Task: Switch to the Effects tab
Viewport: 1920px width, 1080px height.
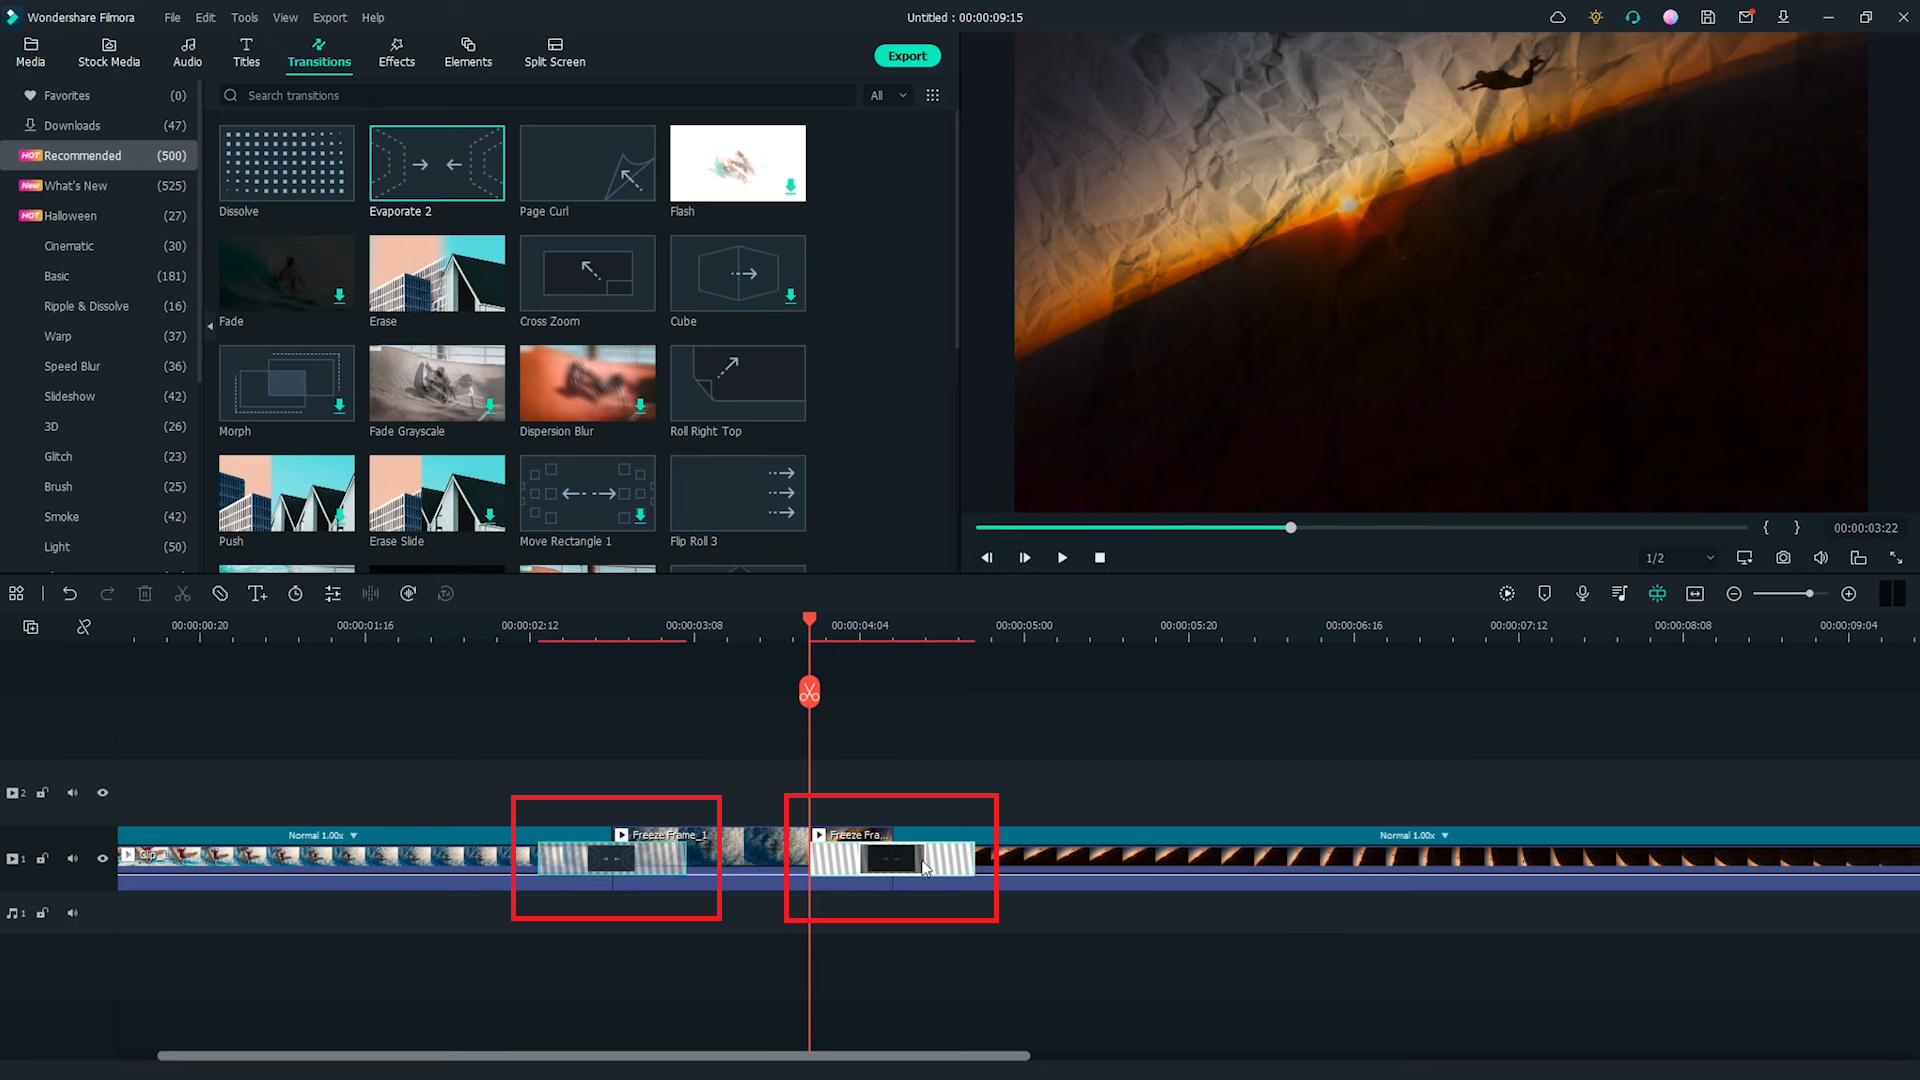Action: (396, 53)
